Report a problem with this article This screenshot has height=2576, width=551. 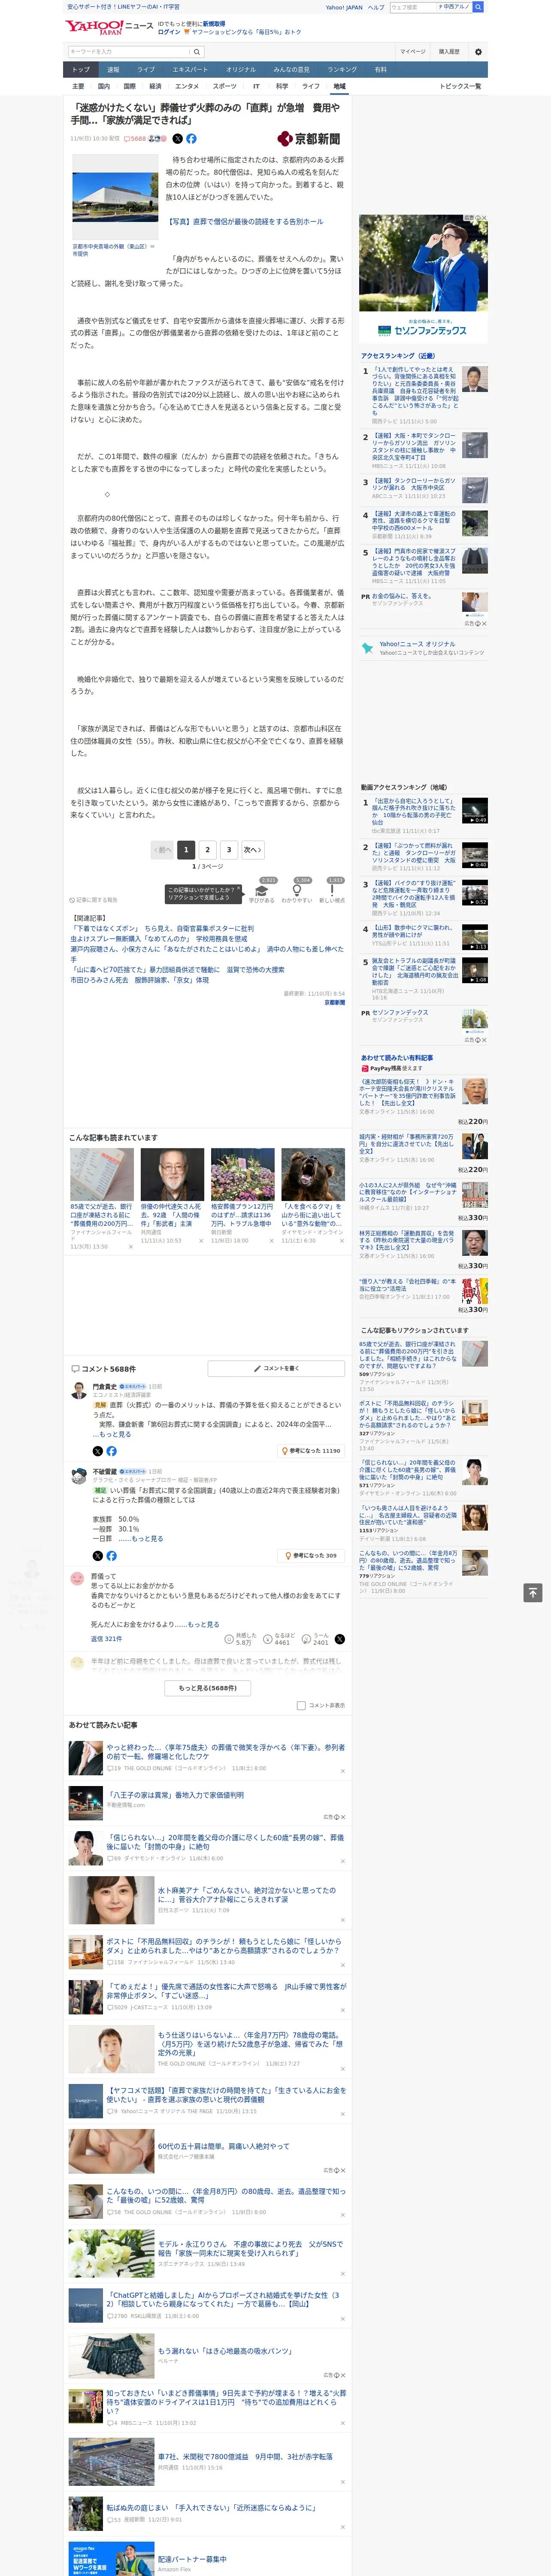[x=94, y=900]
